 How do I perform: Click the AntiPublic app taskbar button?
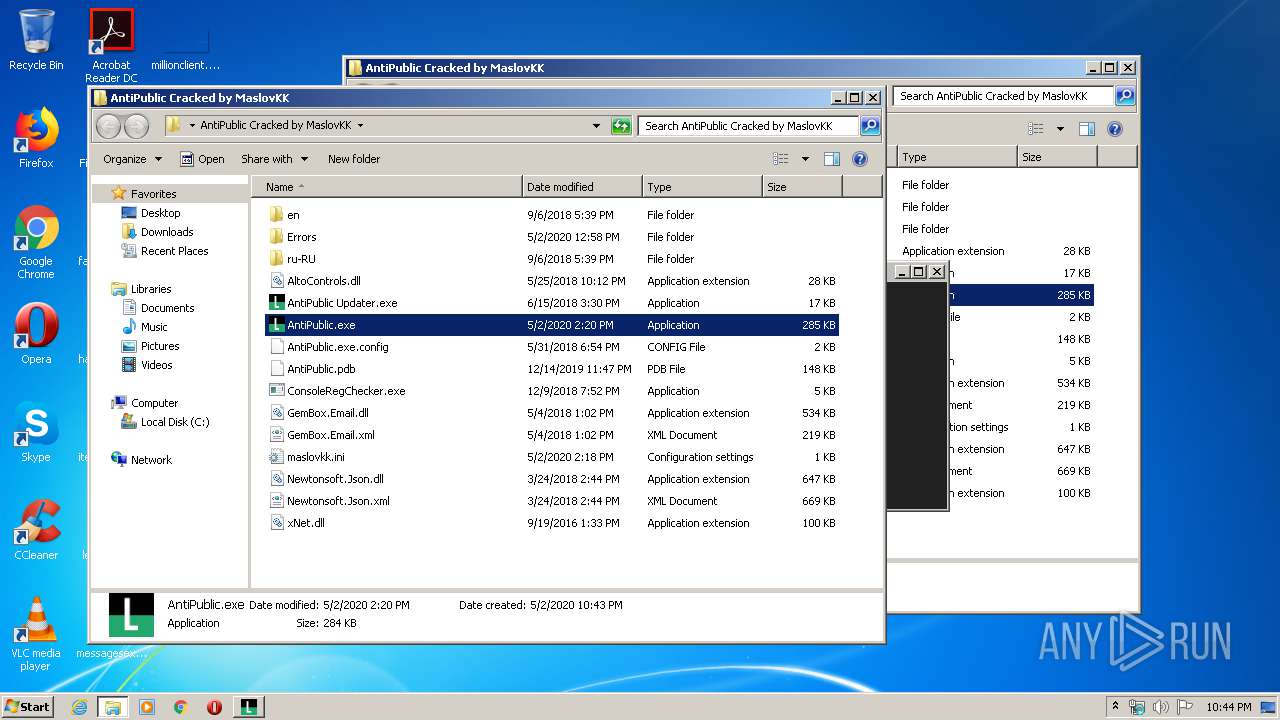pos(249,707)
